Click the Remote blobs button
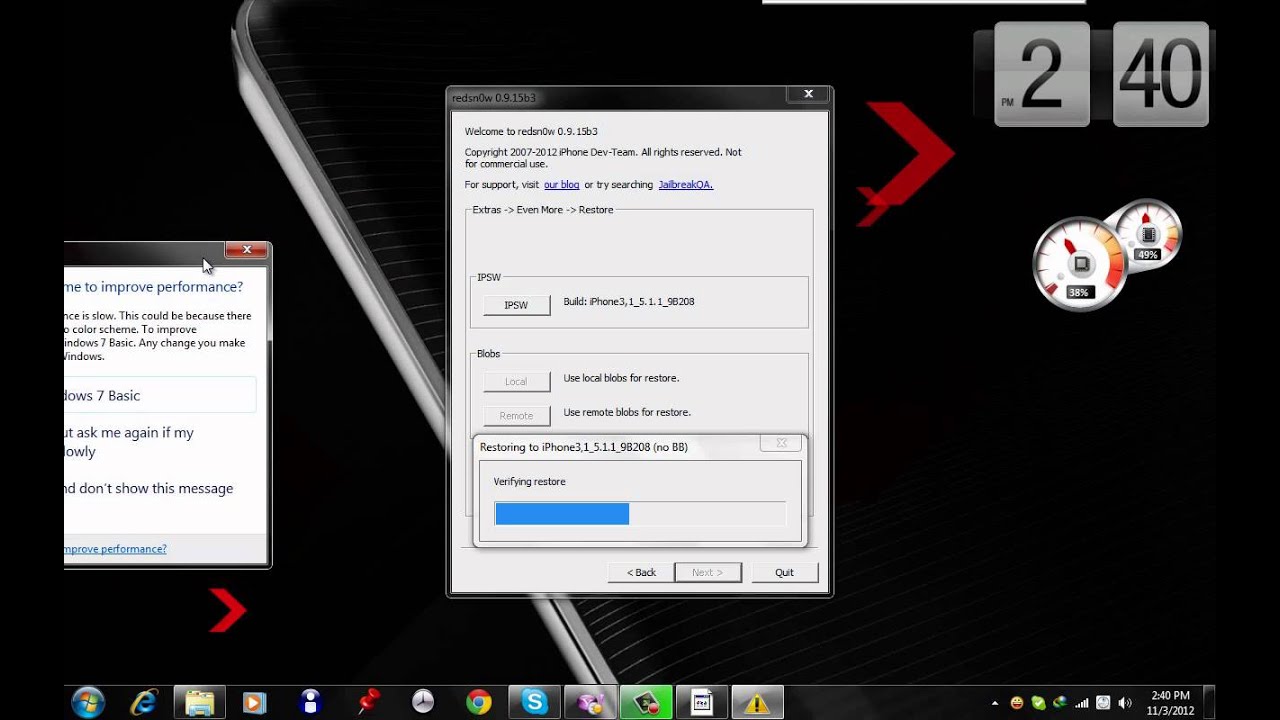The width and height of the screenshot is (1280, 720). click(x=516, y=415)
